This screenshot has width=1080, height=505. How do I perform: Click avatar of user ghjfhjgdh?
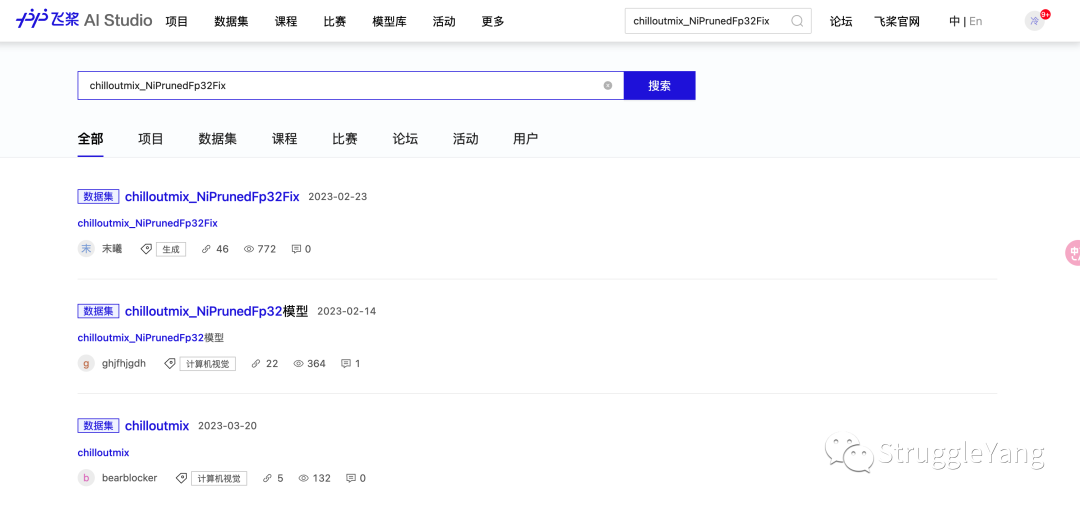point(86,363)
